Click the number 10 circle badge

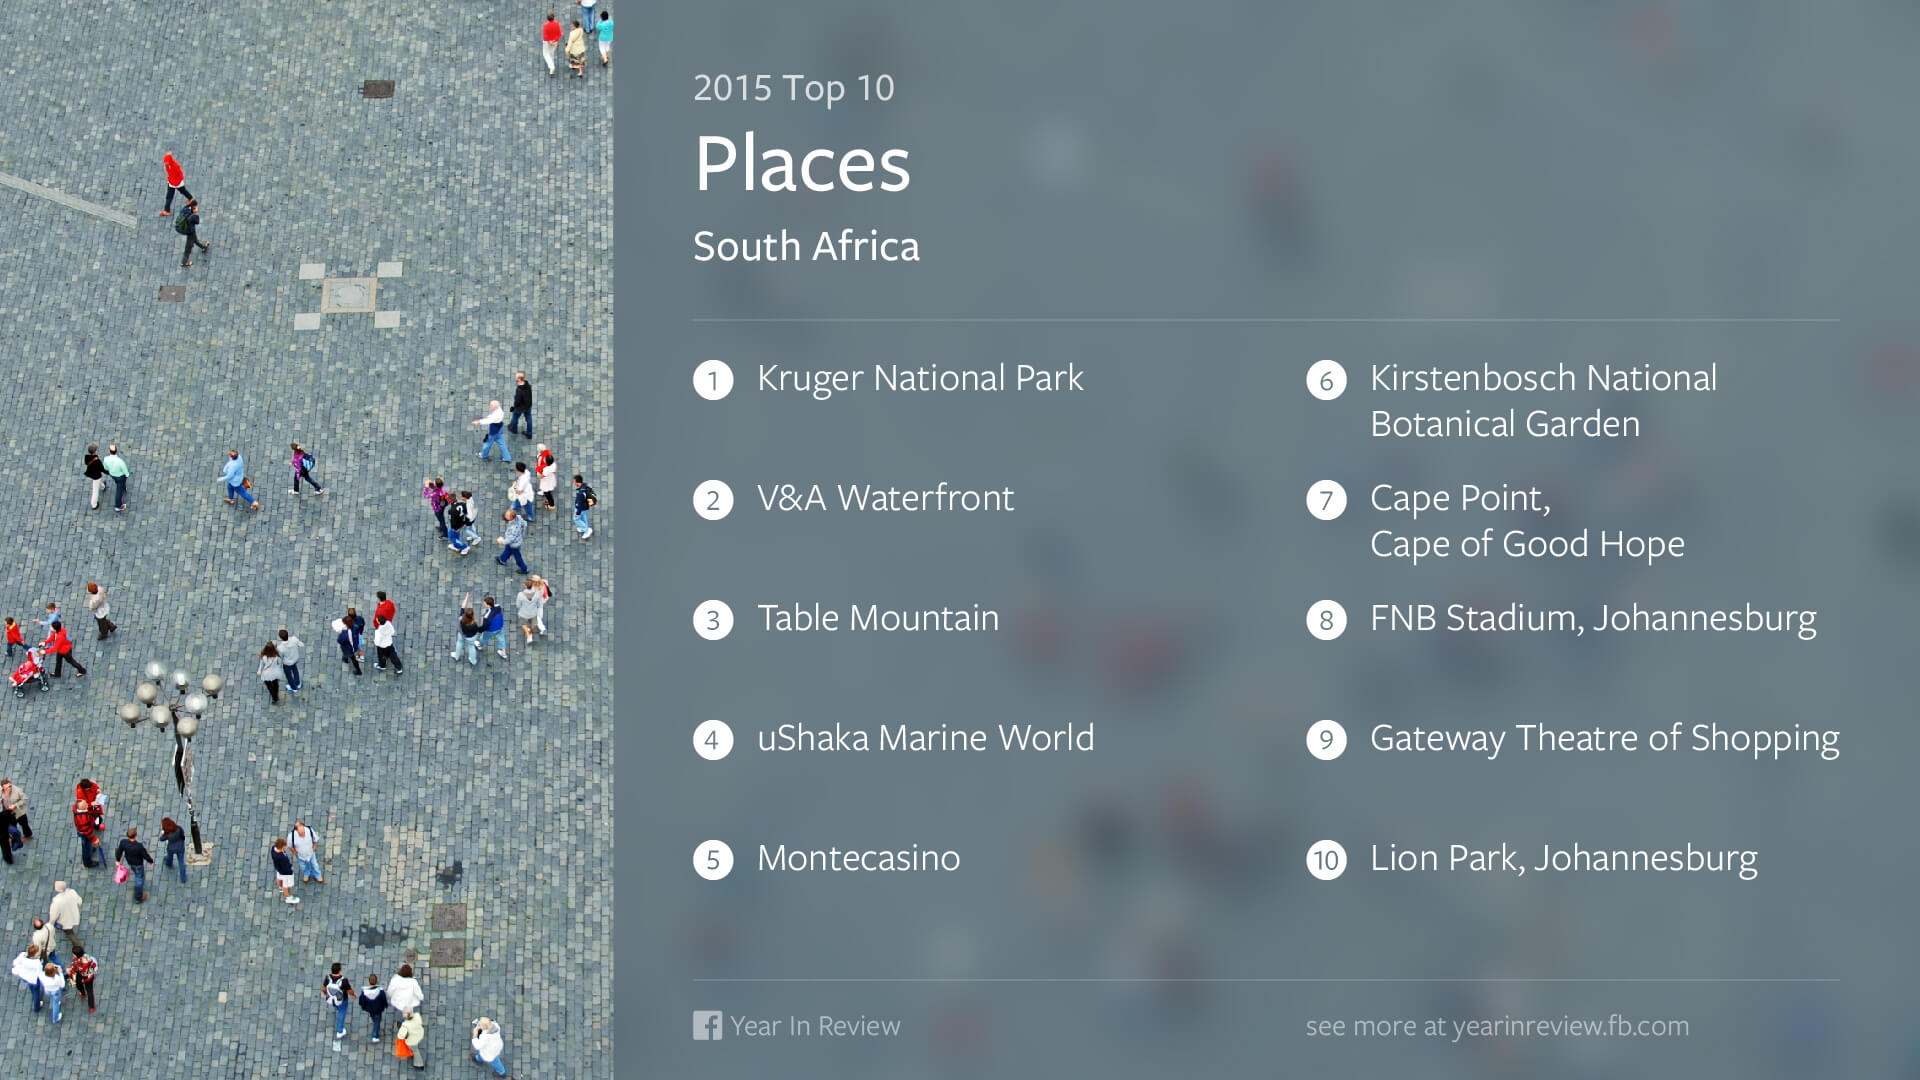click(x=1326, y=860)
